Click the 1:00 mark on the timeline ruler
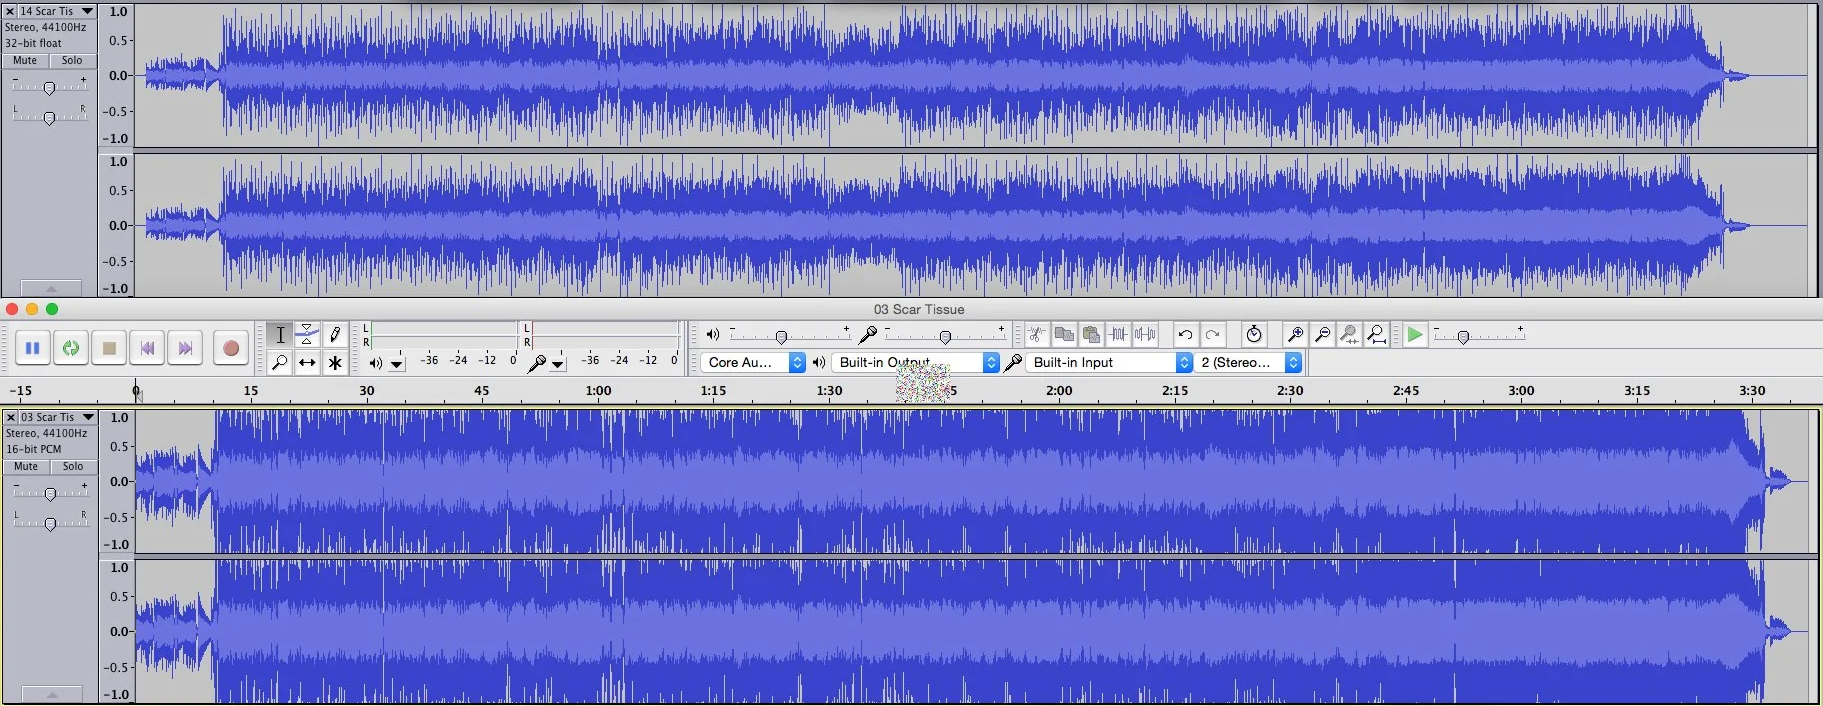This screenshot has width=1823, height=706. pos(598,391)
